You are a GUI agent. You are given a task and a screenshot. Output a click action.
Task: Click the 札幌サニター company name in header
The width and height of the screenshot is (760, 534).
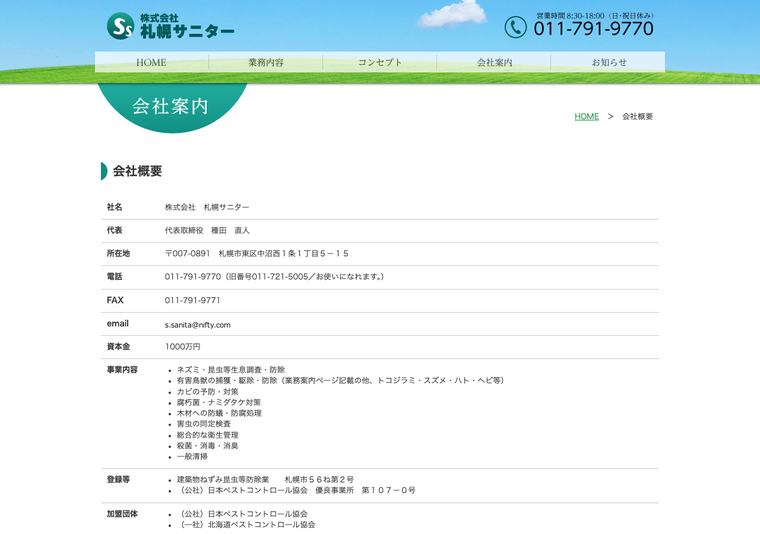pyautogui.click(x=188, y=31)
